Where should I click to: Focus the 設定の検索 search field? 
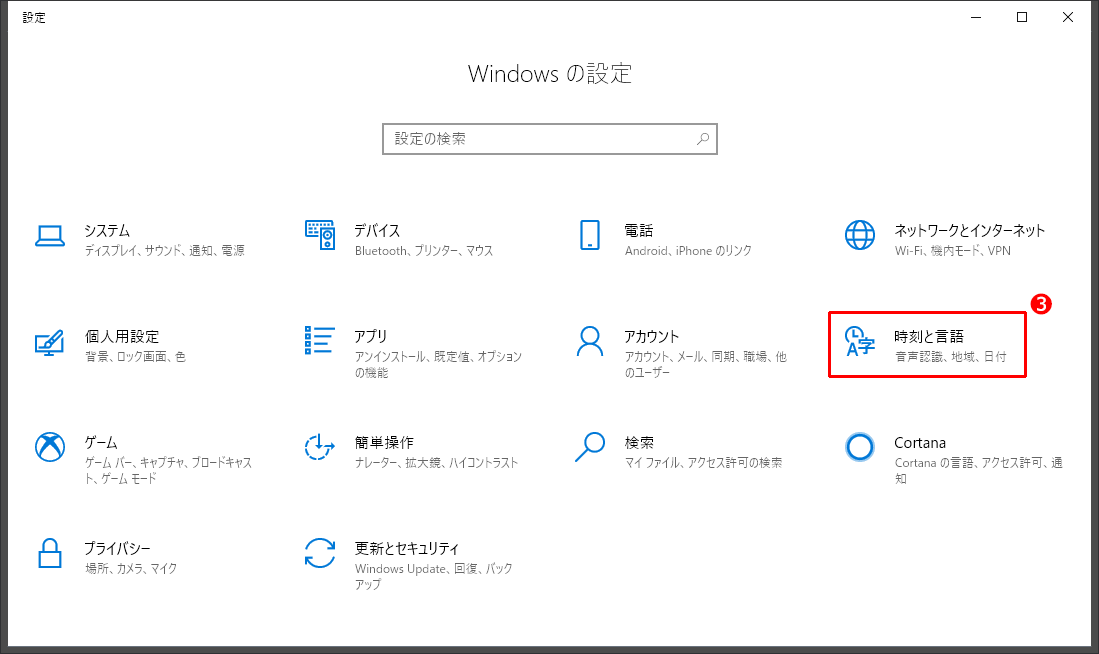pyautogui.click(x=550, y=139)
